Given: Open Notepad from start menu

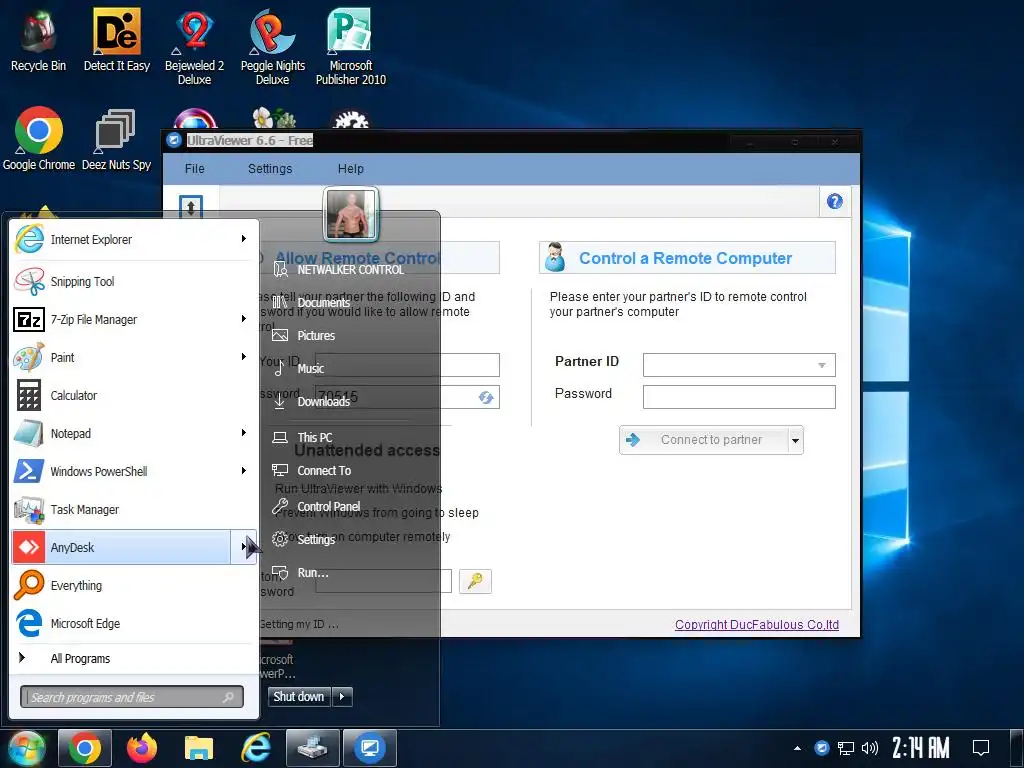Looking at the screenshot, I should [121, 433].
